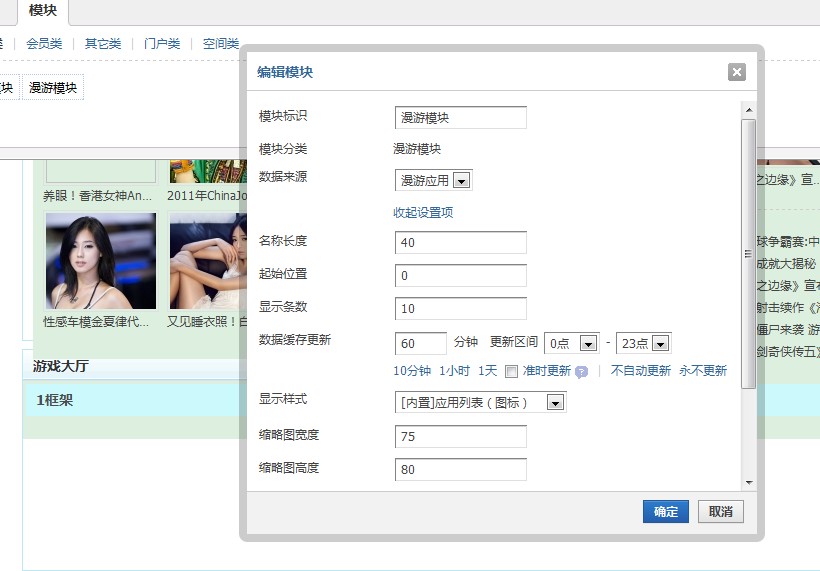Image resolution: width=820 pixels, height=571 pixels.
Task: Click the help icon beside 准时更新
Action: [x=581, y=372]
